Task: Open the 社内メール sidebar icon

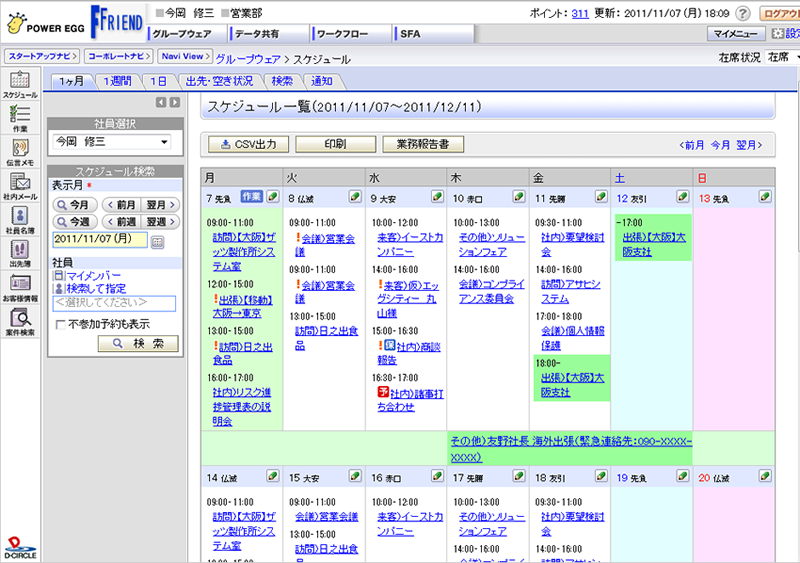Action: point(20,186)
